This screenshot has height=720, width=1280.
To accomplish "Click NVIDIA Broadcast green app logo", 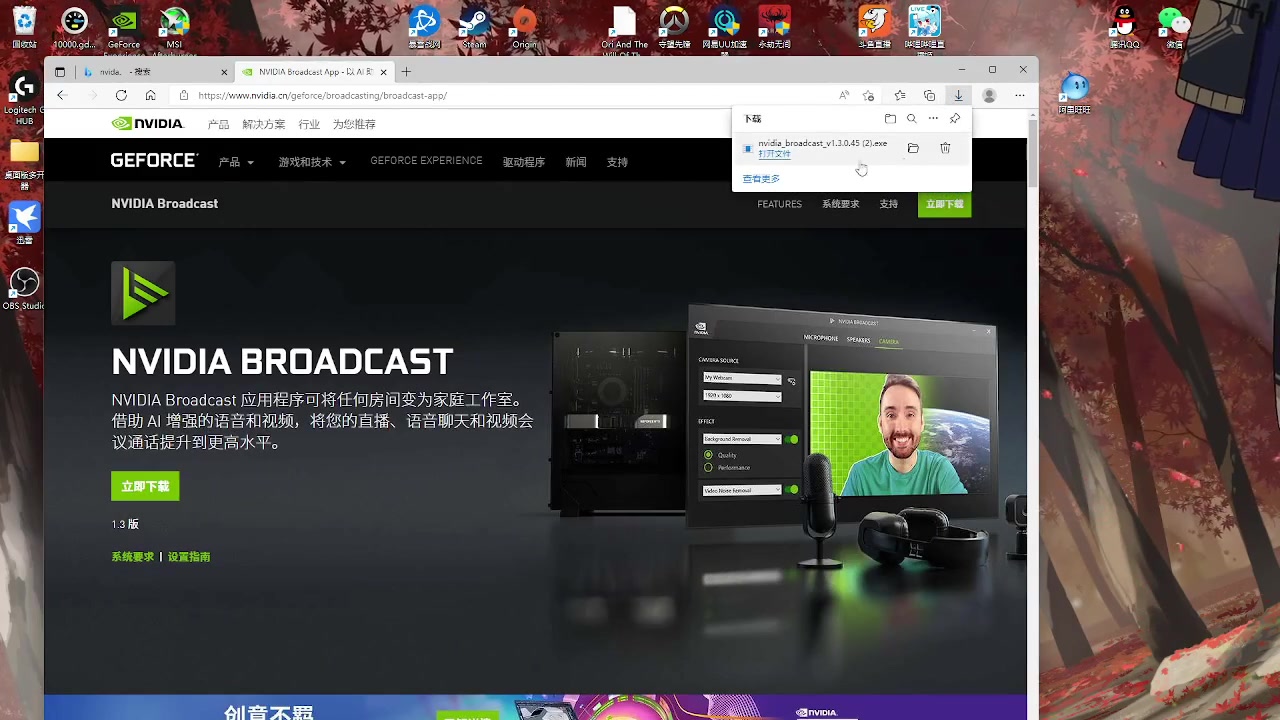I will pyautogui.click(x=143, y=293).
